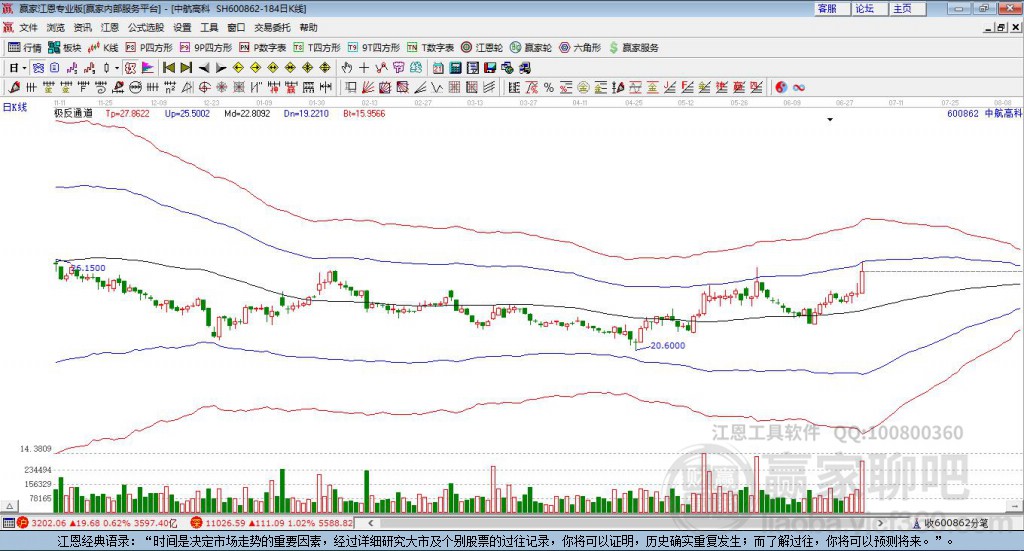Image resolution: width=1024 pixels, height=551 pixels.
Task: Open the 工具 menu
Action: point(209,27)
